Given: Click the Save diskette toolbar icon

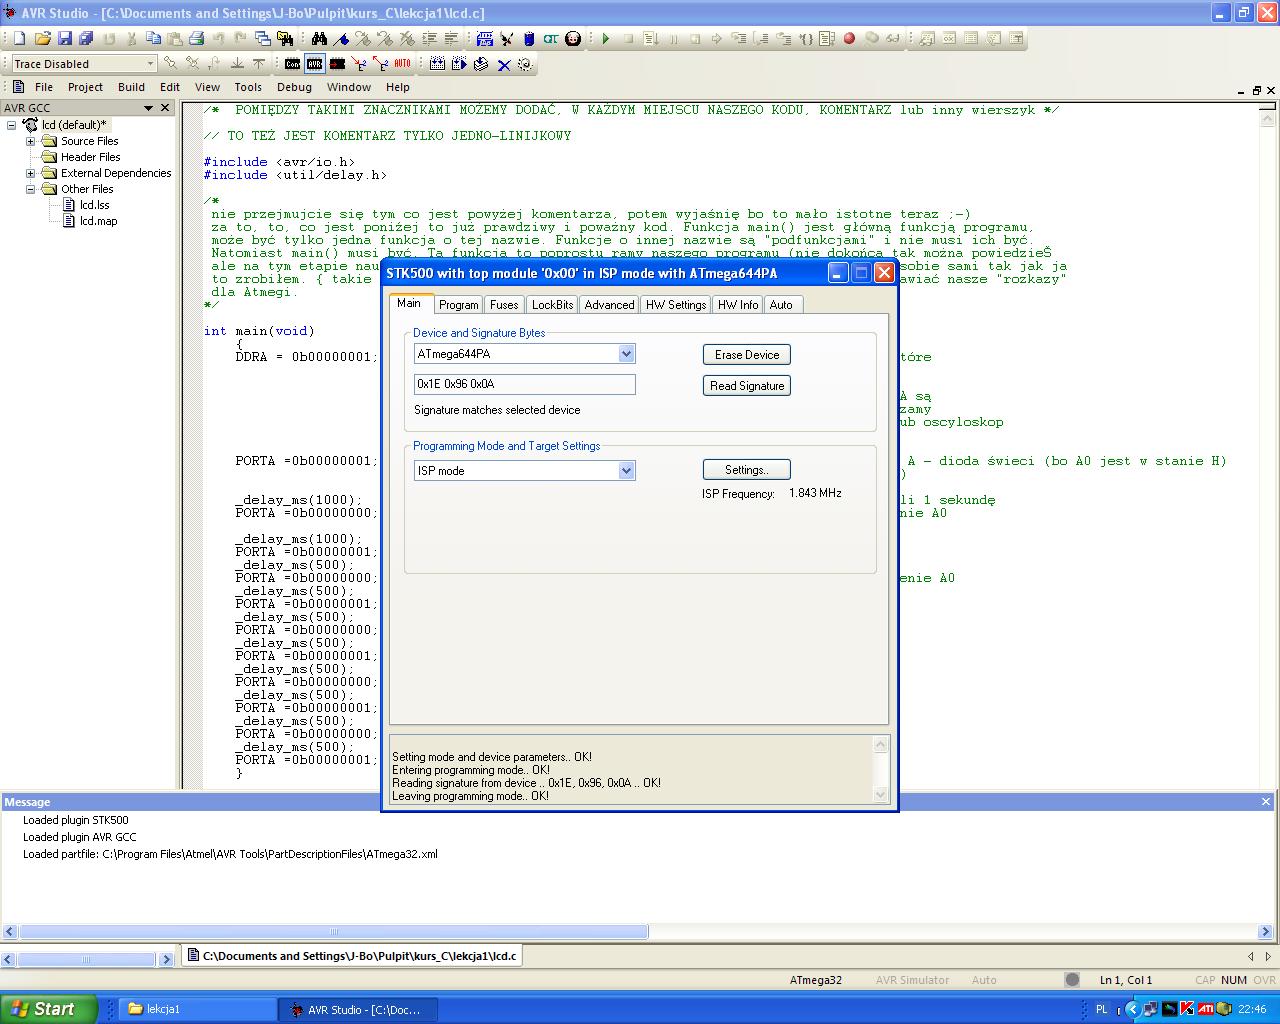Looking at the screenshot, I should (65, 39).
